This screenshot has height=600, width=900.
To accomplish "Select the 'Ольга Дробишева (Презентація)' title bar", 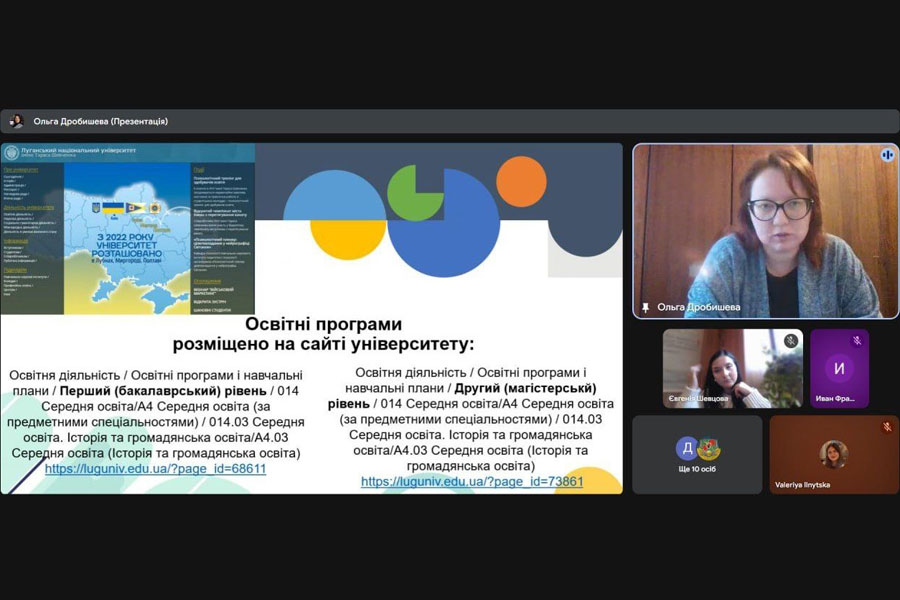I will [x=449, y=121].
